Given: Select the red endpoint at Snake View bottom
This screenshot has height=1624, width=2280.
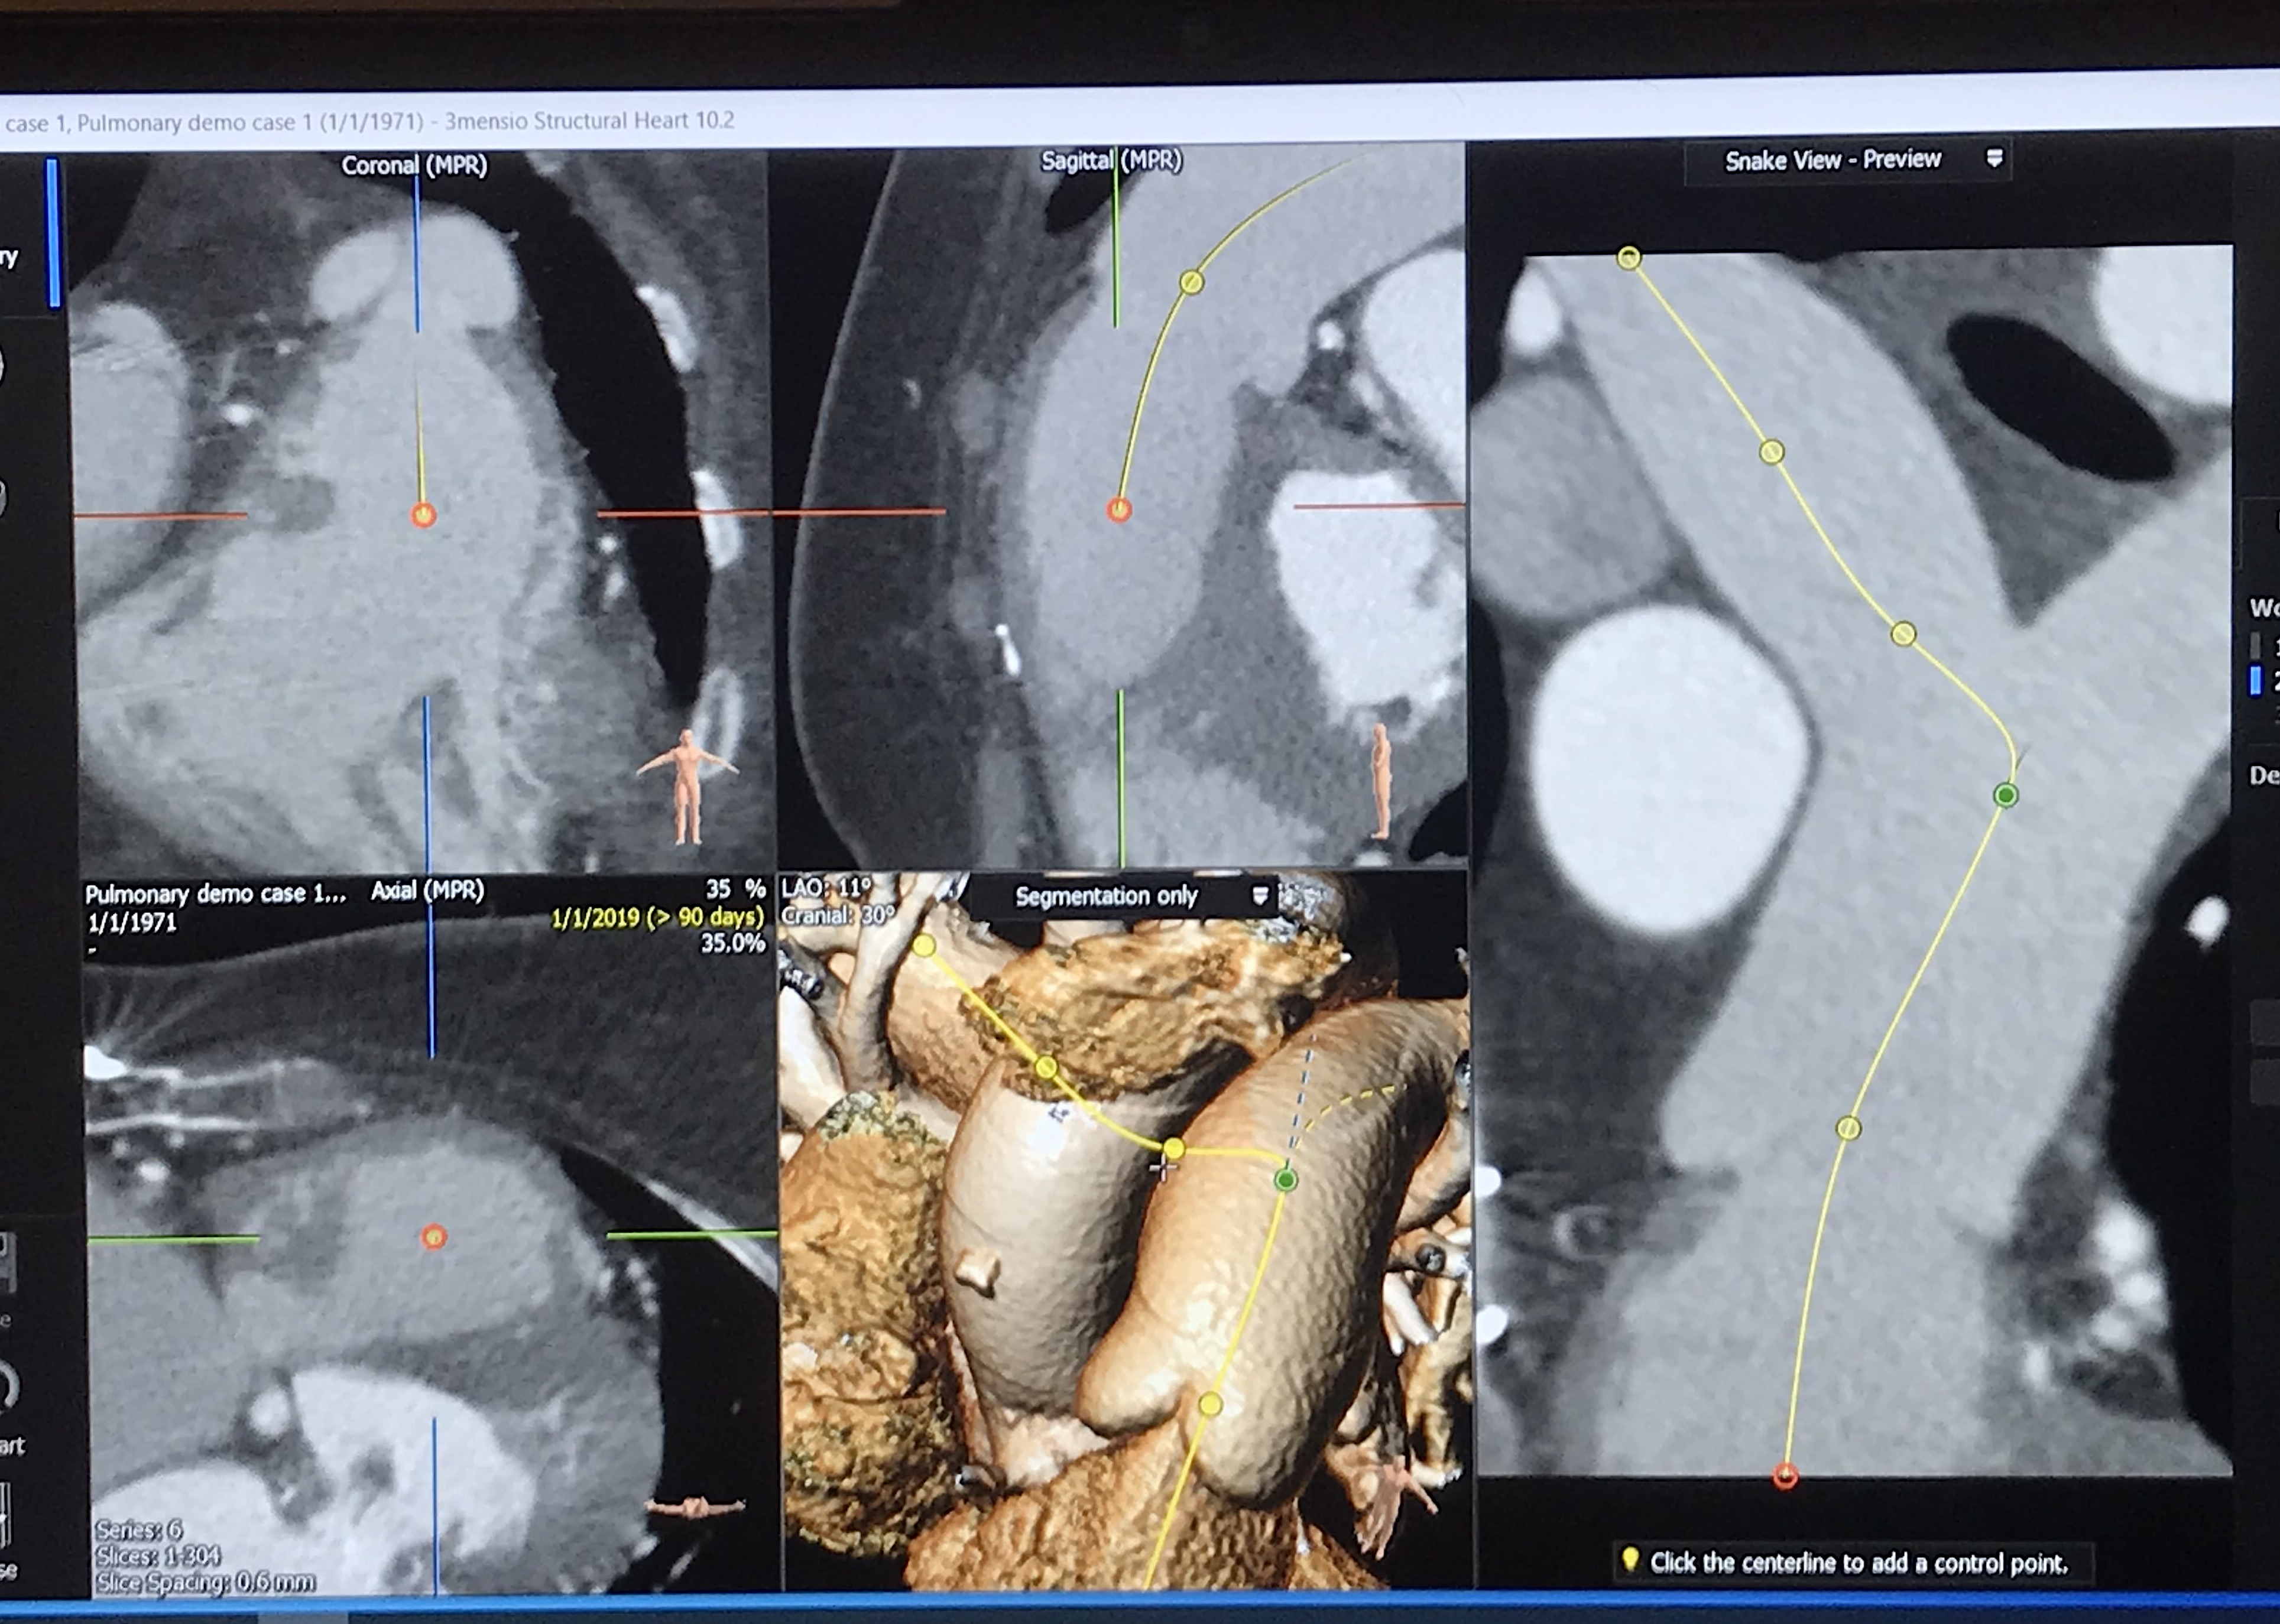Looking at the screenshot, I should tap(1785, 1476).
